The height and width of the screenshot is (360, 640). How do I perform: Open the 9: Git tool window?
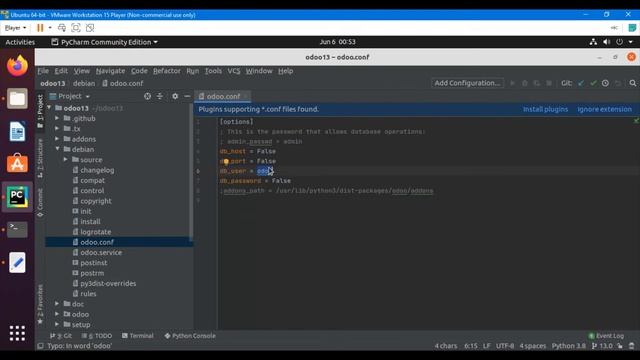[60, 336]
